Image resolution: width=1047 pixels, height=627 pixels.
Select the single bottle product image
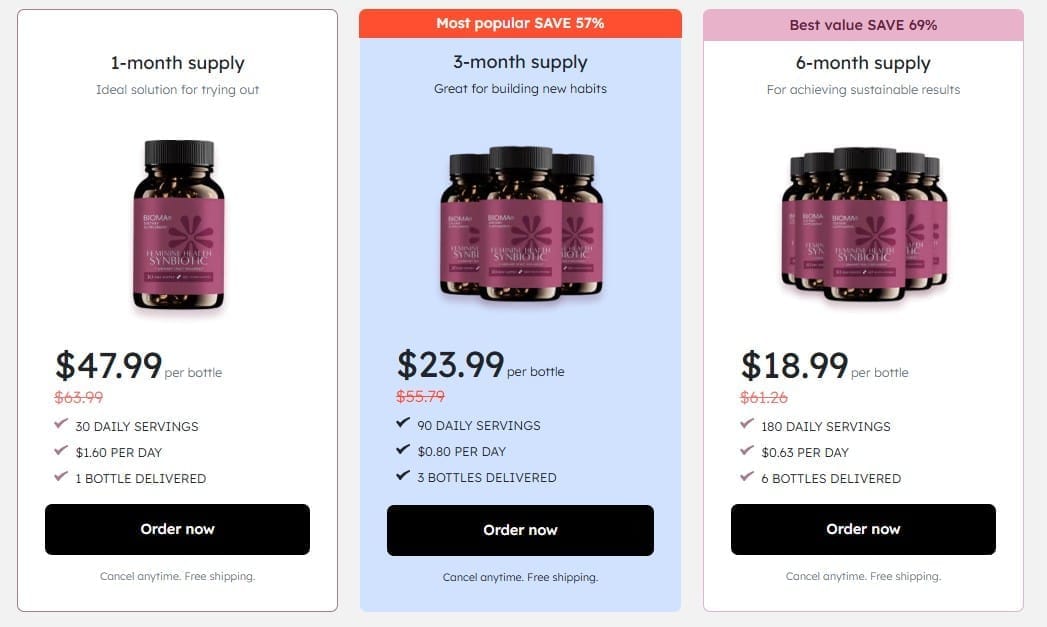point(178,224)
